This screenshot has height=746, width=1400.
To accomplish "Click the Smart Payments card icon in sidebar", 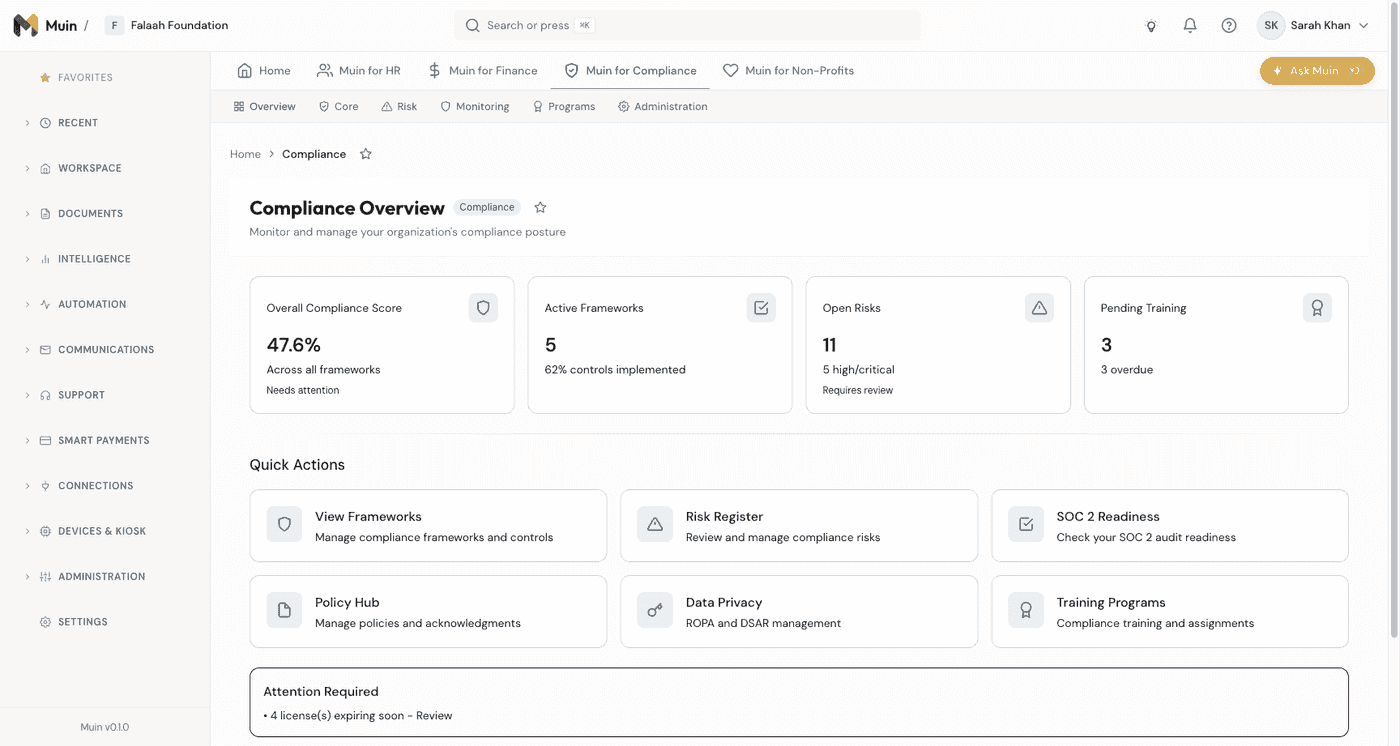I will tap(45, 440).
